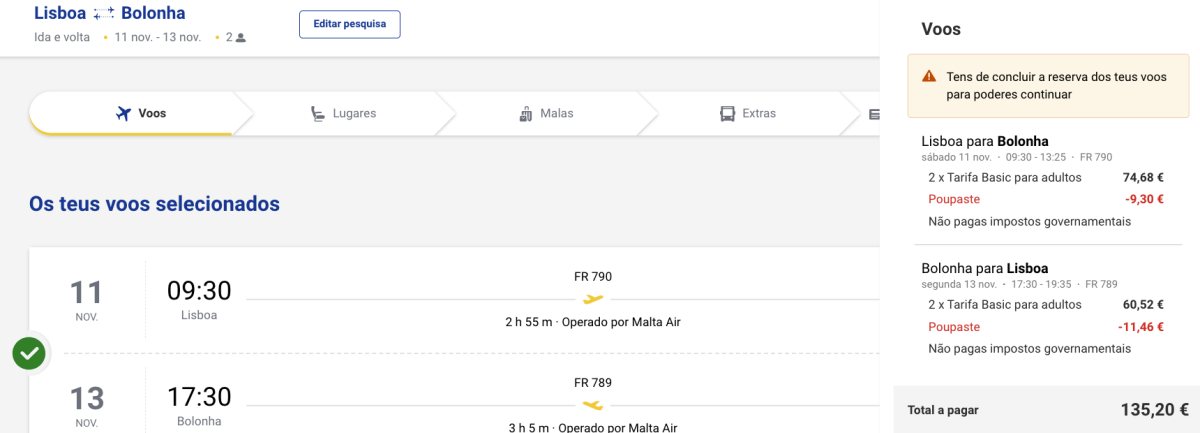Click the round-trip plane icon between Lisboa Bolonha
This screenshot has height=433, width=1200.
[x=104, y=13]
